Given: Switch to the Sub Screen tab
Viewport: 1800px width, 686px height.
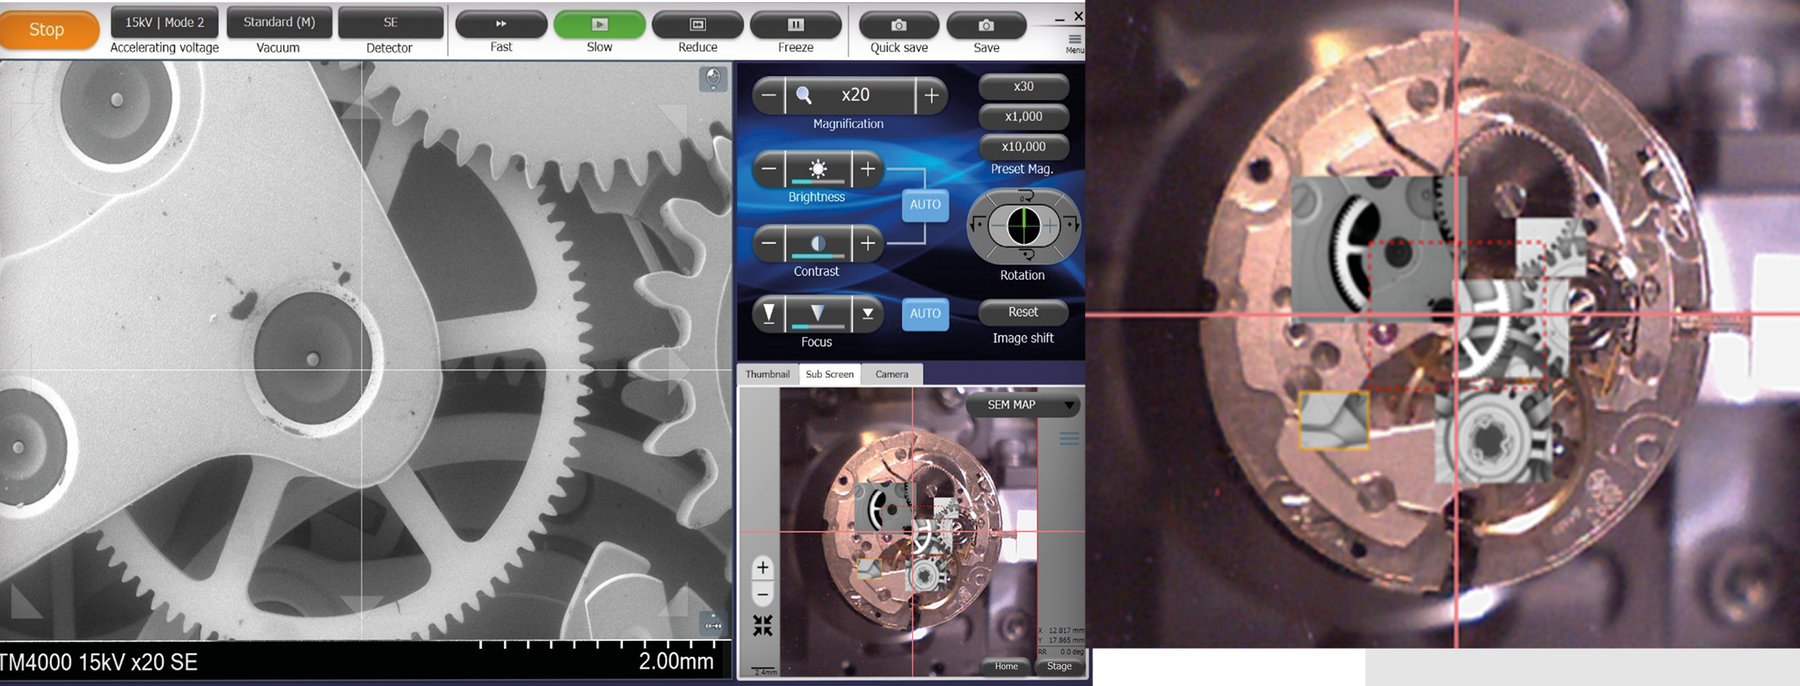Looking at the screenshot, I should point(830,375).
